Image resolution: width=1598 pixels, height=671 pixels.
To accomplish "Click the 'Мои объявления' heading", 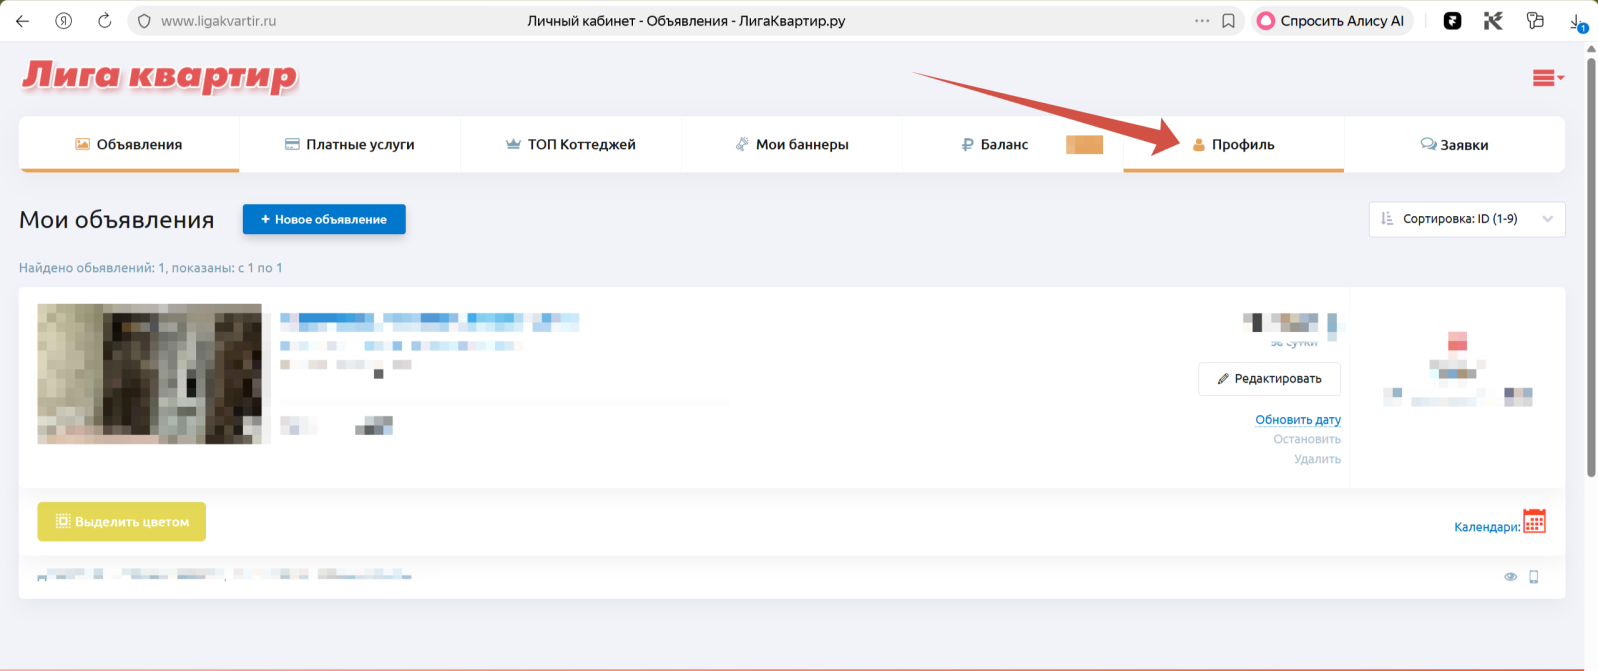I will point(117,220).
